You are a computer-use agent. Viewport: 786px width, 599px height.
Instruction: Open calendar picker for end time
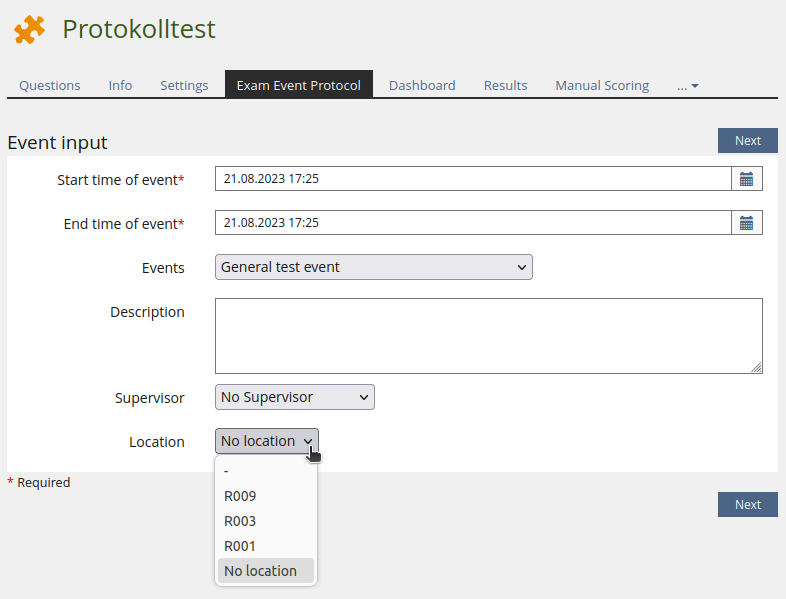pyautogui.click(x=746, y=223)
